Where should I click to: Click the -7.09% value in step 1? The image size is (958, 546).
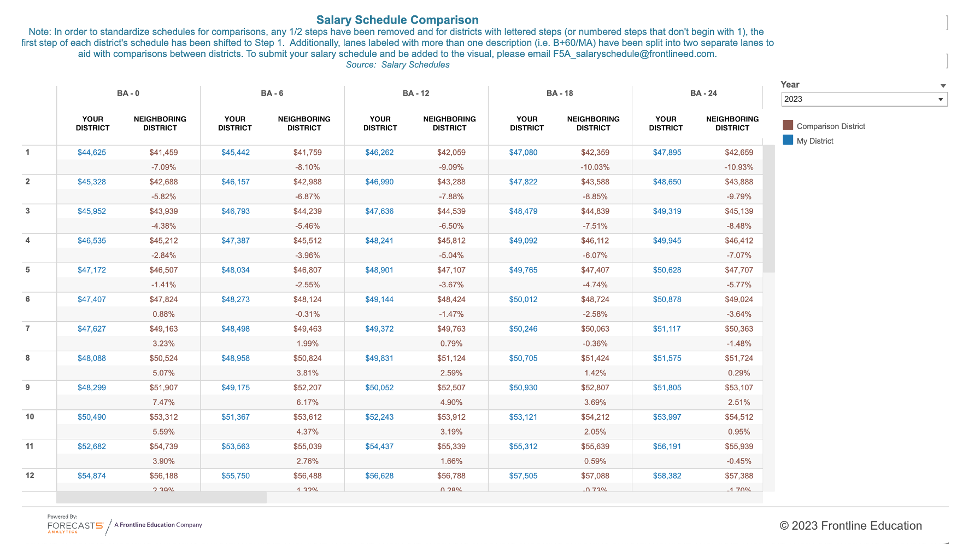[163, 167]
